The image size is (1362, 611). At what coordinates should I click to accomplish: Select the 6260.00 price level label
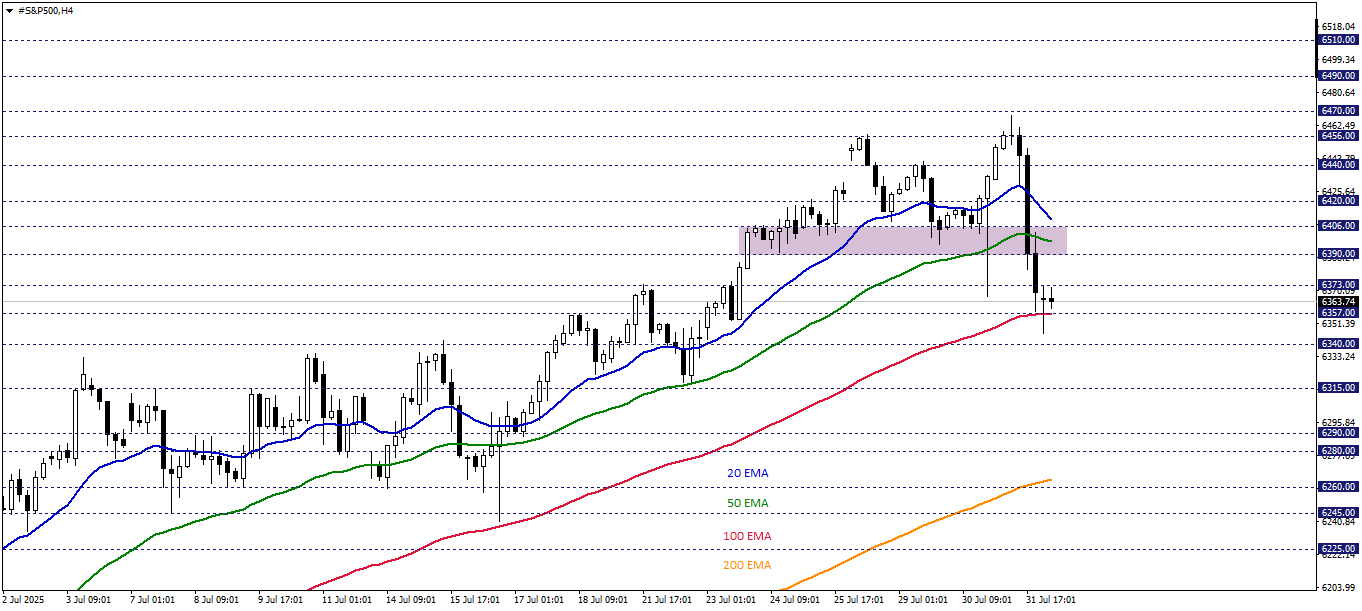click(x=1338, y=486)
